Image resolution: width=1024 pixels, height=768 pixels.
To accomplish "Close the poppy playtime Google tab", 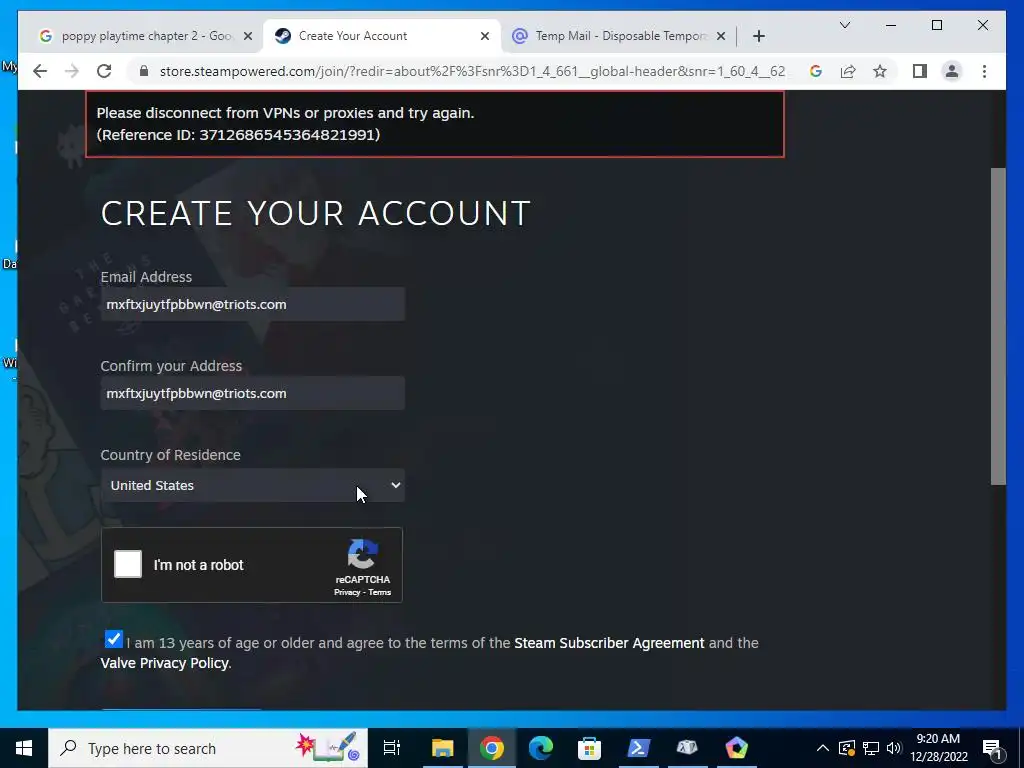I will click(248, 36).
